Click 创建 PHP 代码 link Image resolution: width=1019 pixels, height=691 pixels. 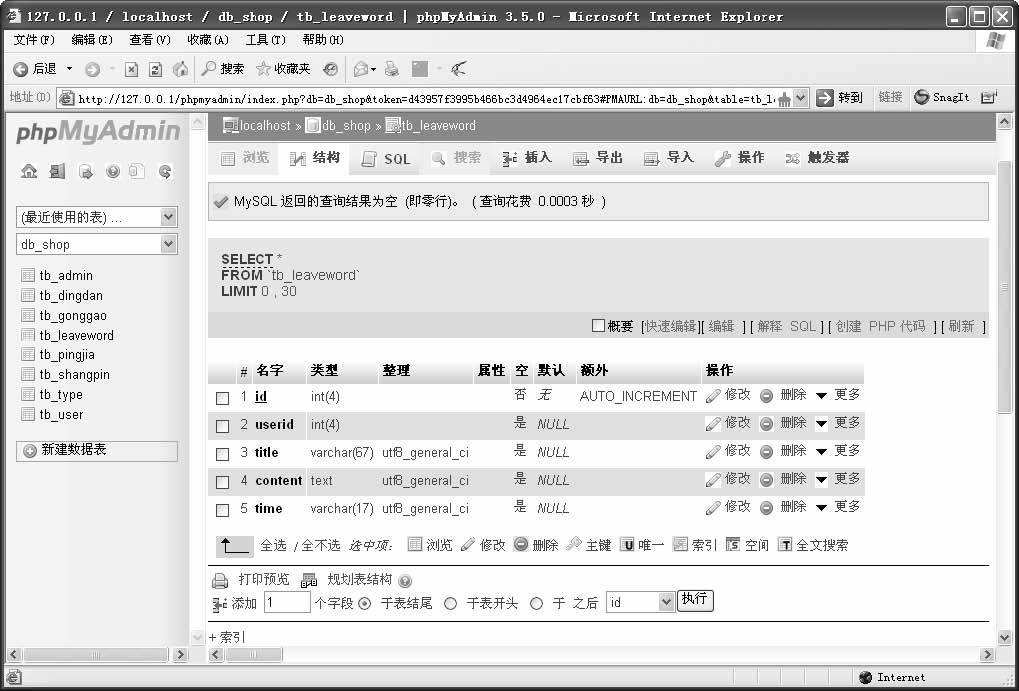tap(880, 326)
